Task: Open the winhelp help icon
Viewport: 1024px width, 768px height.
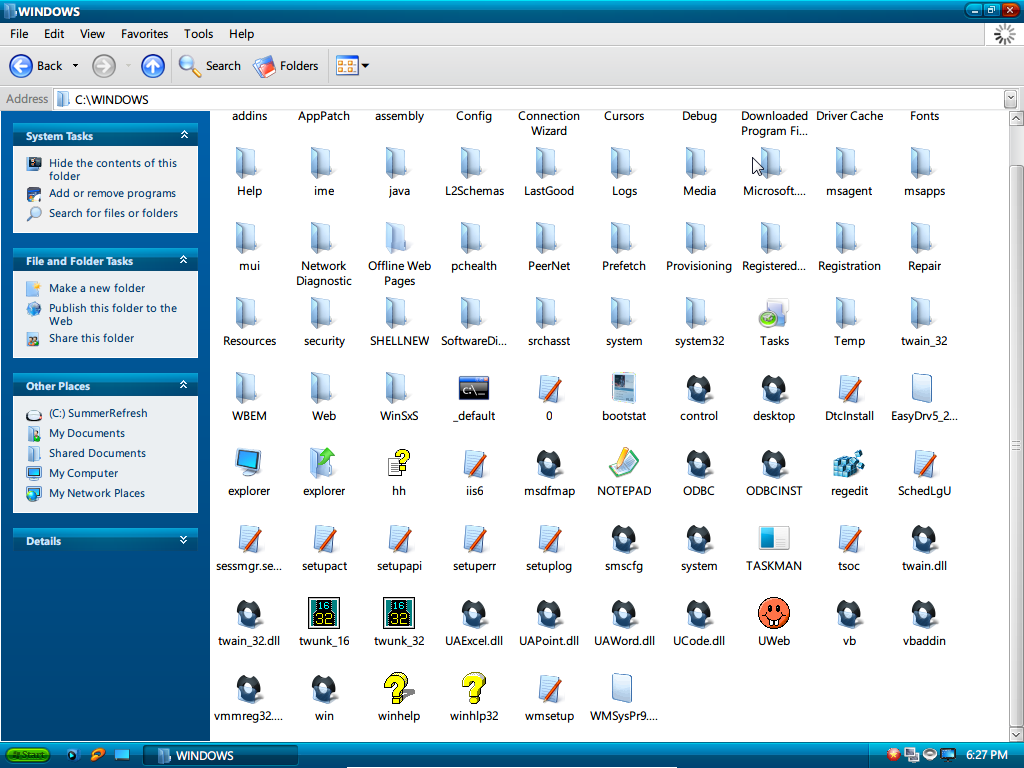Action: pos(399,688)
